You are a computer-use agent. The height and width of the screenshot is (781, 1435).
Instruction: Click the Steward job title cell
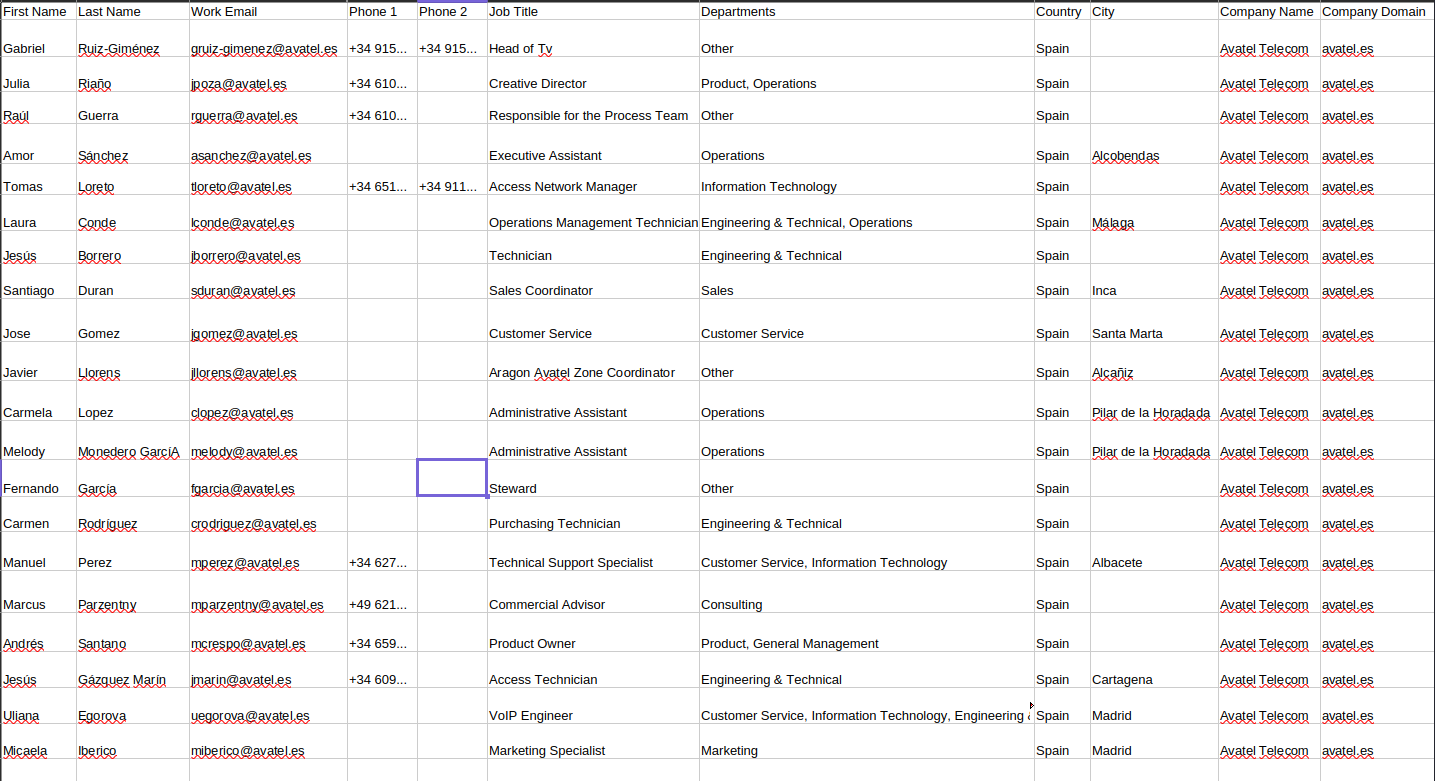[593, 478]
